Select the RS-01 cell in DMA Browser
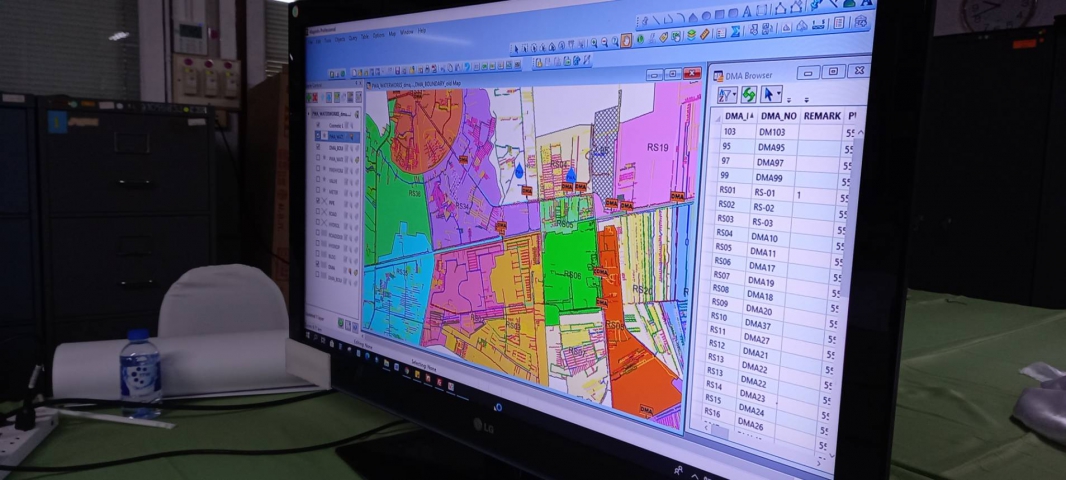Viewport: 1066px width, 480px height. click(765, 193)
